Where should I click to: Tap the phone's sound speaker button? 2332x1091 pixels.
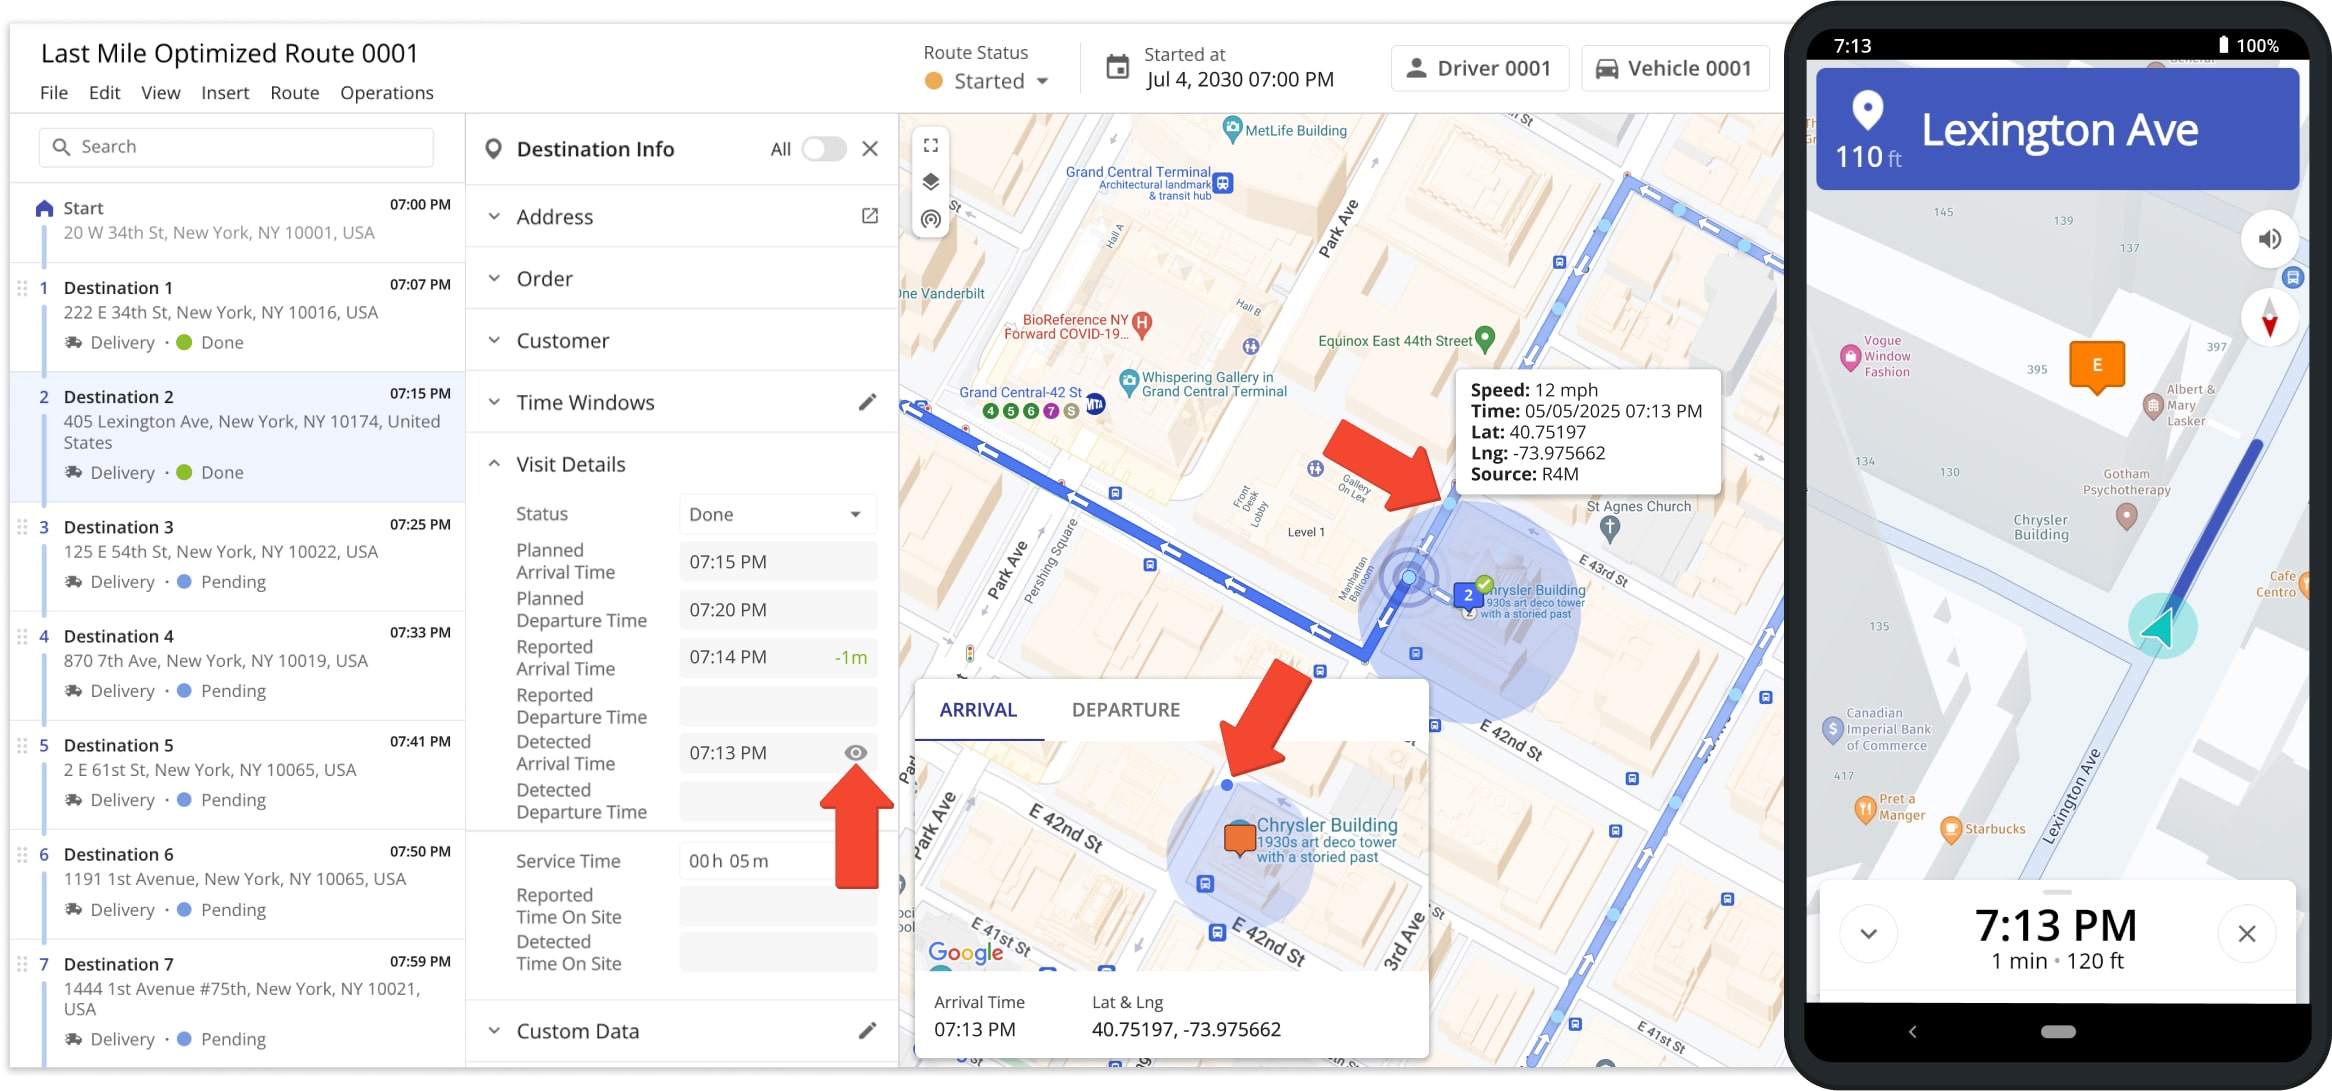point(2269,239)
